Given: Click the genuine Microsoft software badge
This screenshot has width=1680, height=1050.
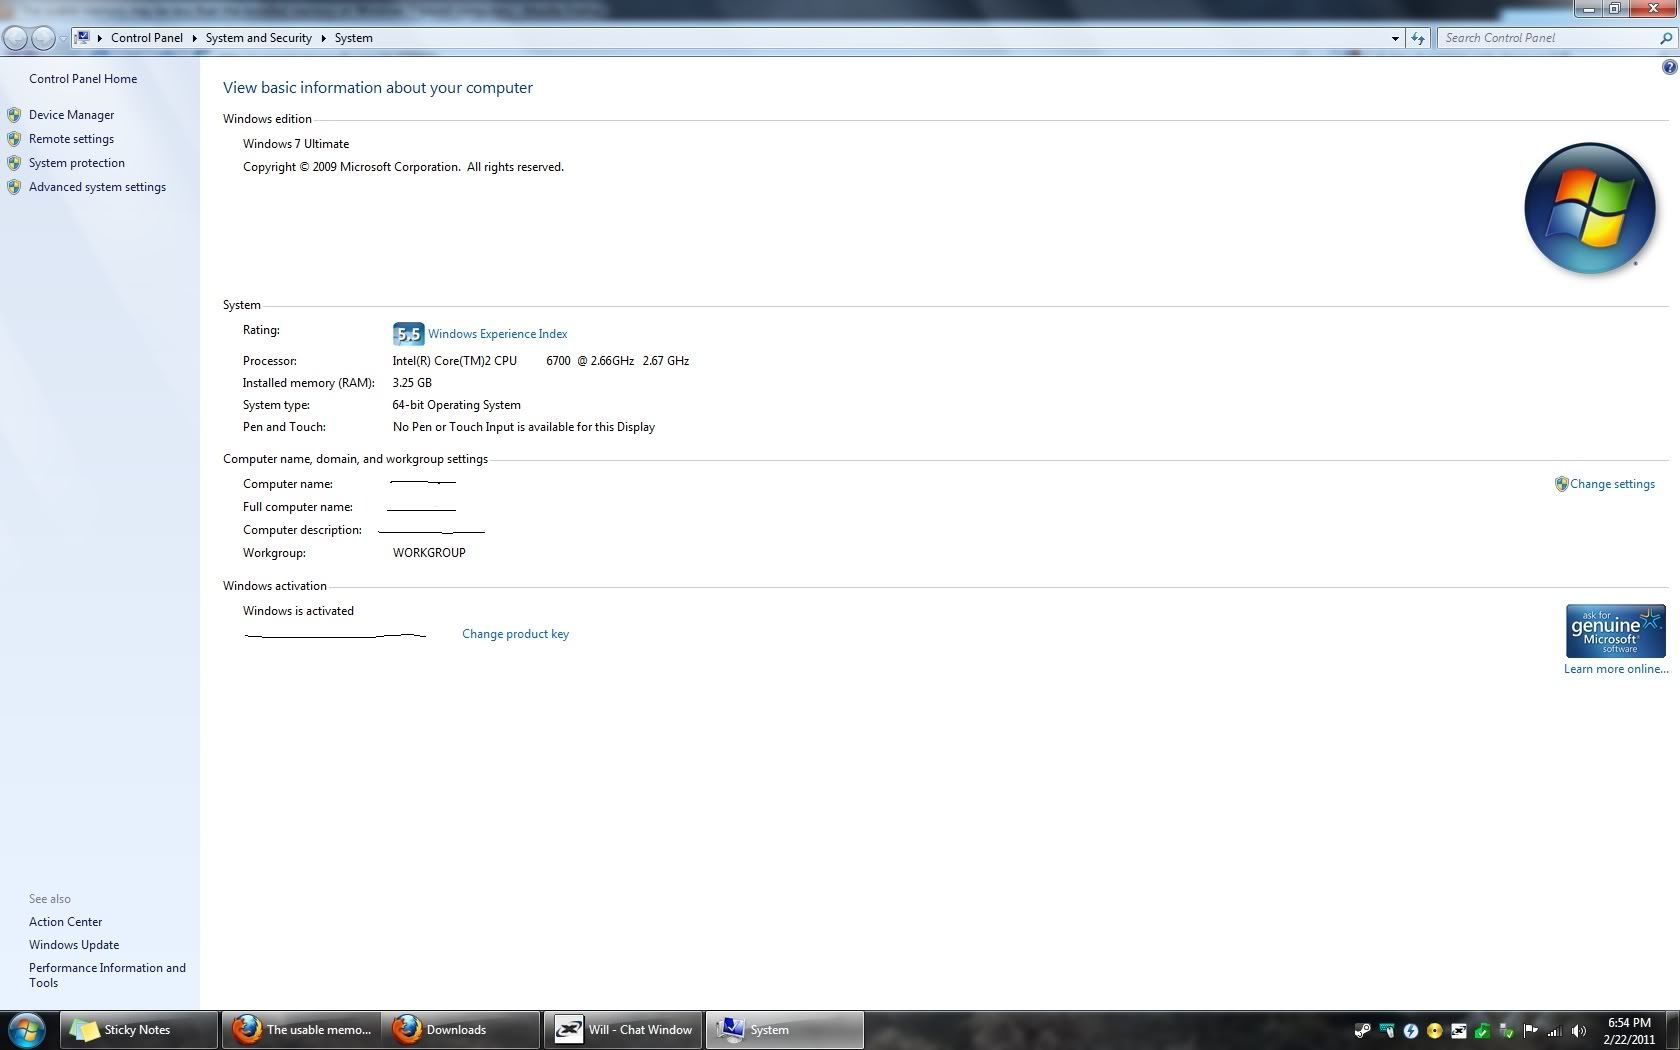Looking at the screenshot, I should [1615, 631].
